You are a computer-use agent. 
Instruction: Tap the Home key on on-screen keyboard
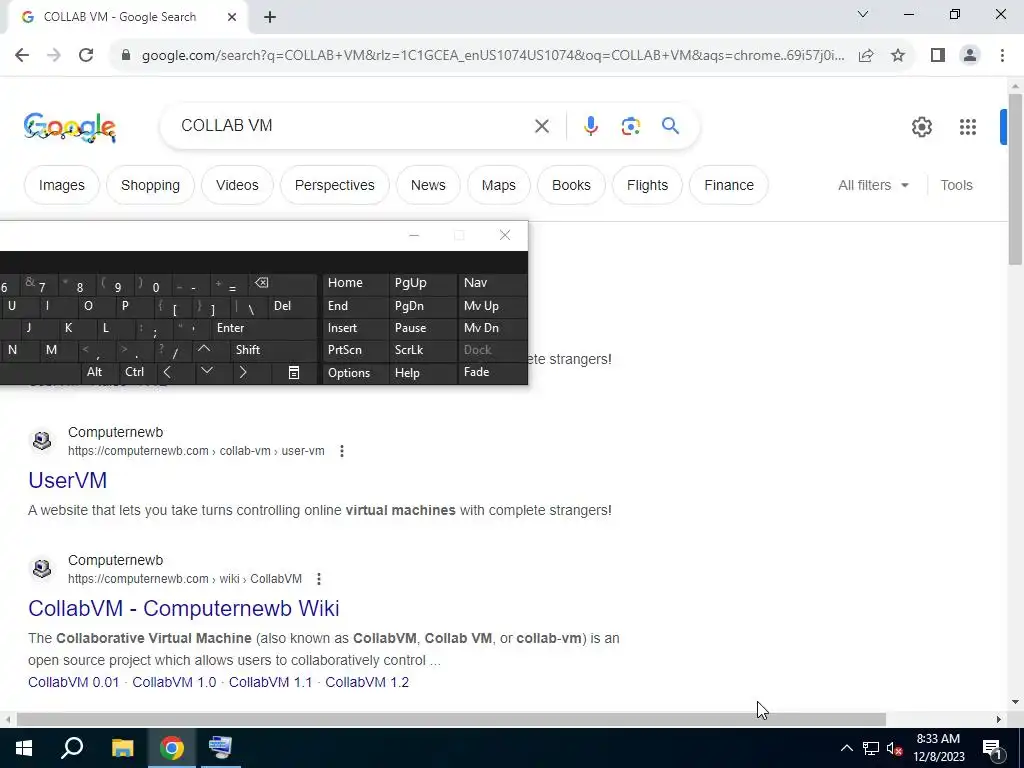355,283
